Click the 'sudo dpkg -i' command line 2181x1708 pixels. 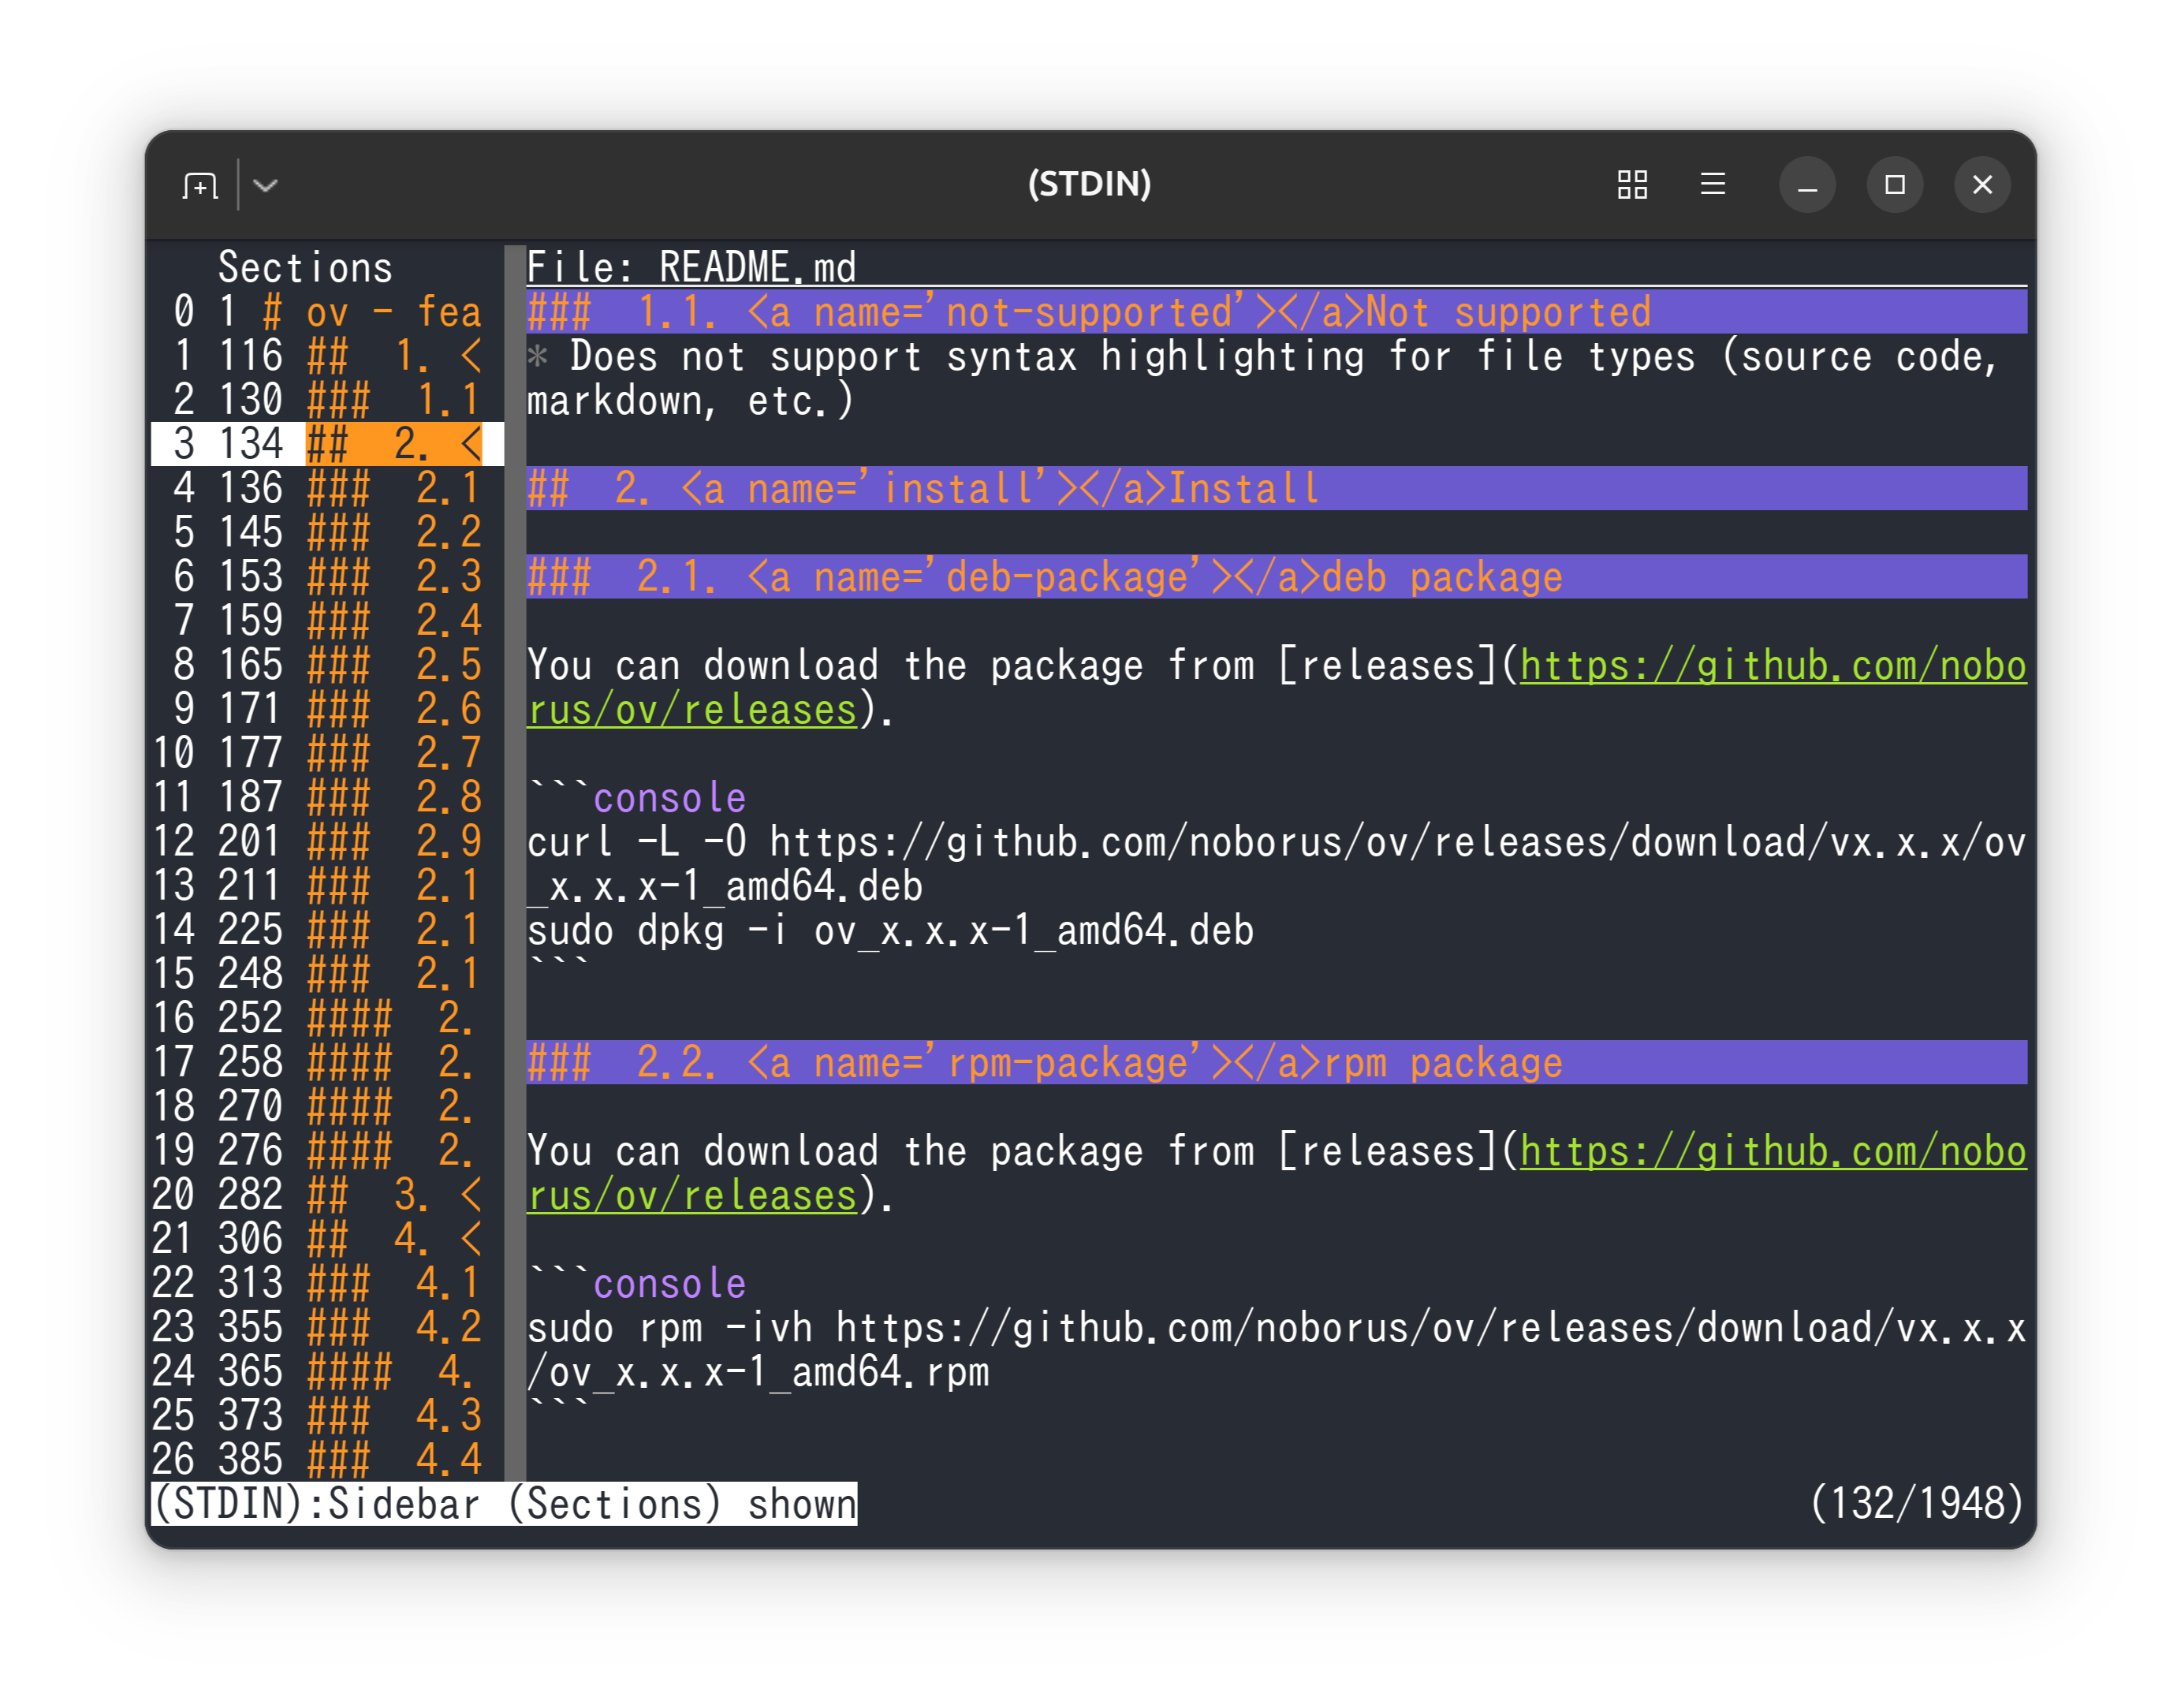click(890, 930)
